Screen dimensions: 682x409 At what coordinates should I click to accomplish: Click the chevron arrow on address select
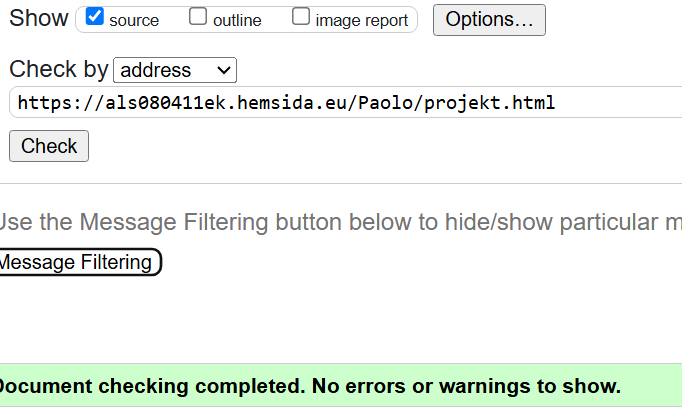pos(224,70)
